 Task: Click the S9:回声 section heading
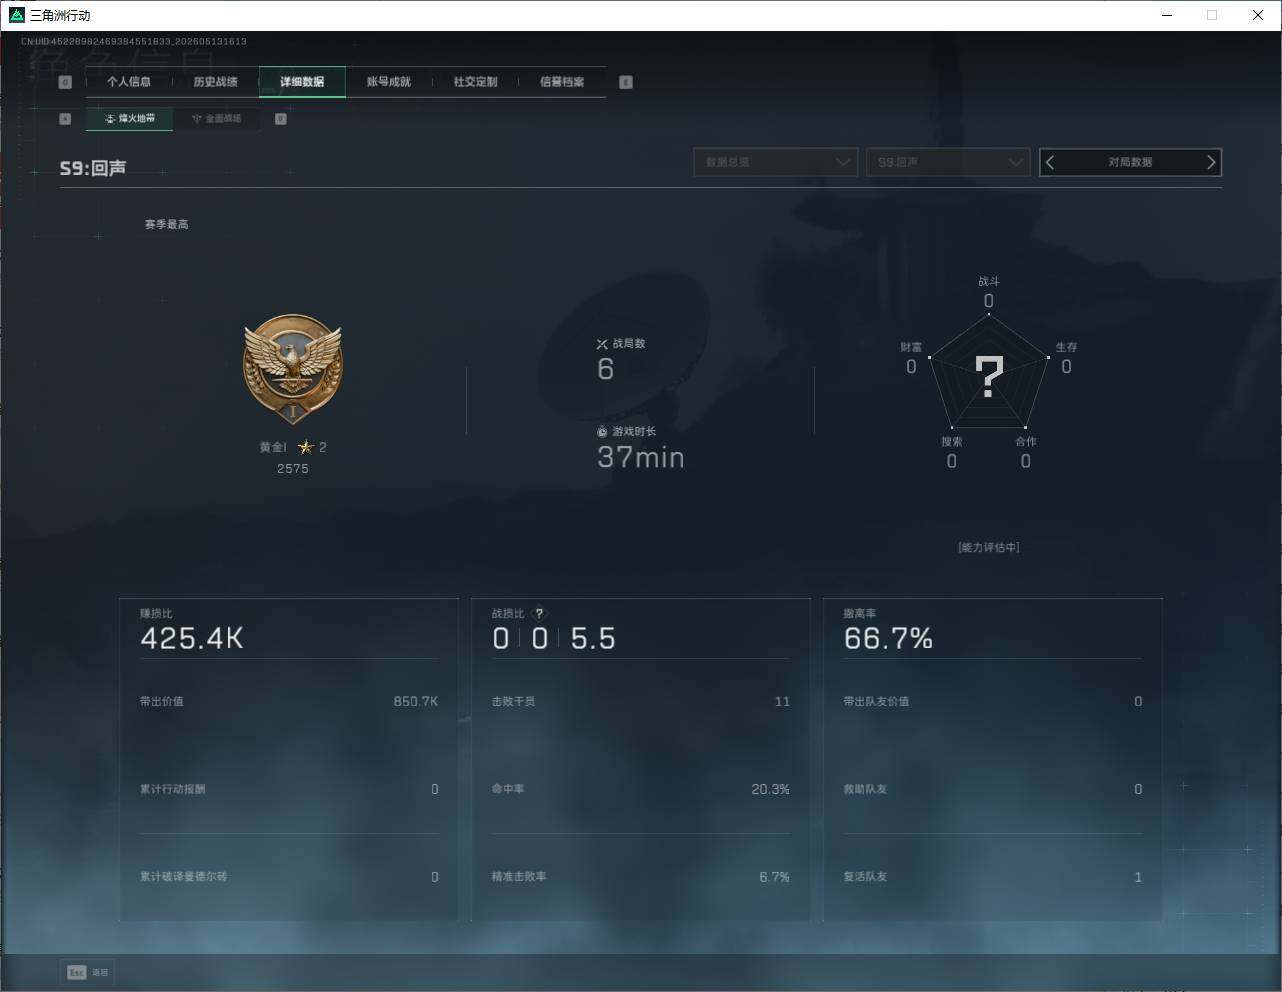click(93, 168)
